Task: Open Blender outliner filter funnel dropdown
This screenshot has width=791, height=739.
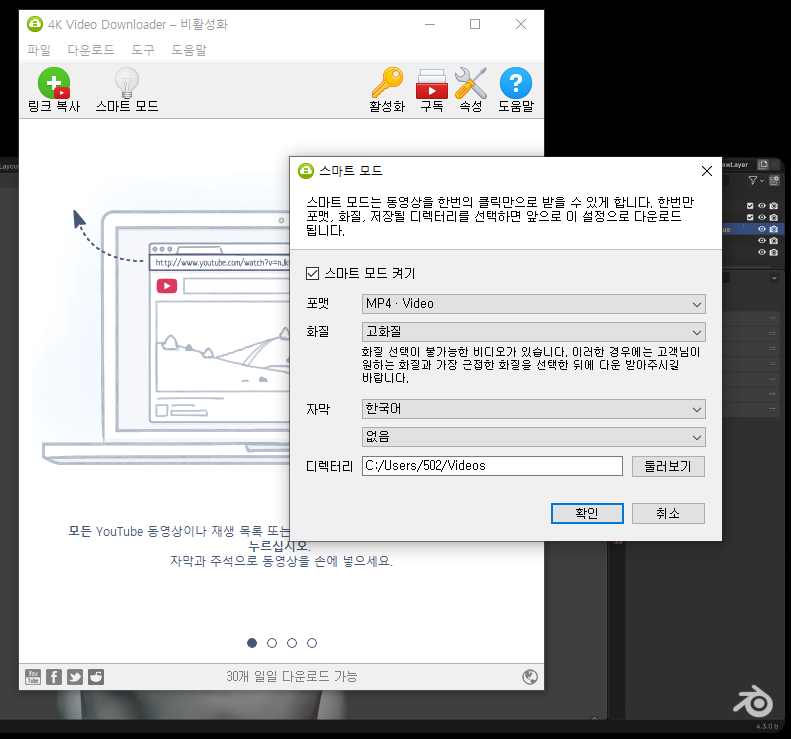Action: tap(756, 180)
